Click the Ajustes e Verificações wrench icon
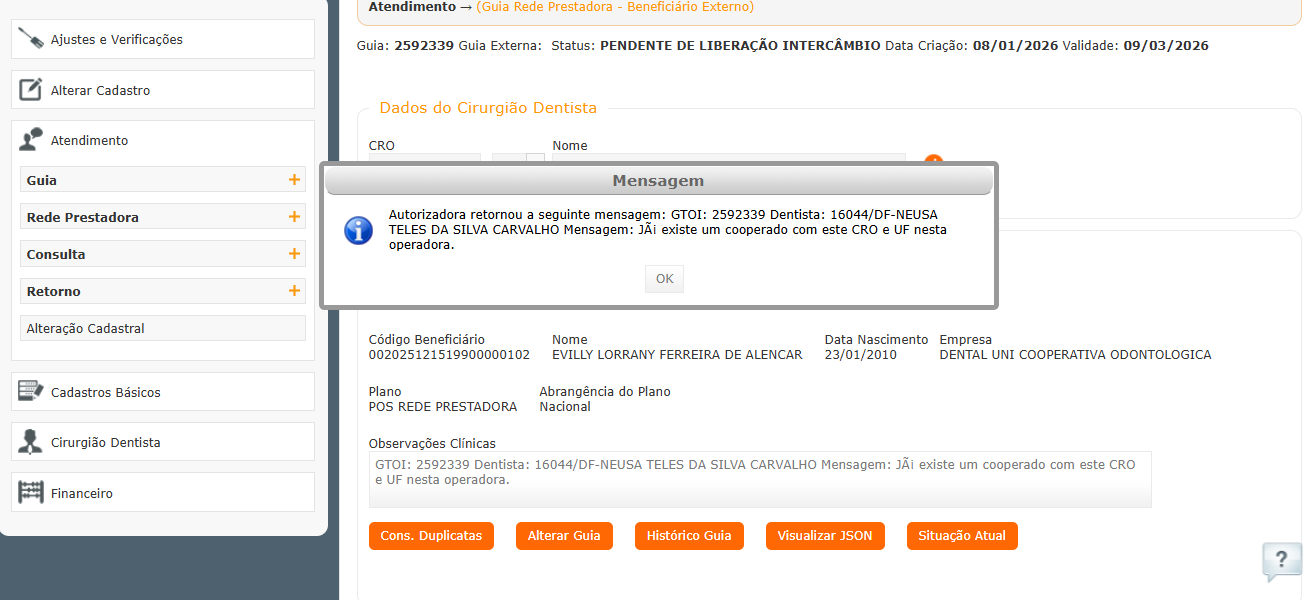The height and width of the screenshot is (600, 1308). pos(31,39)
